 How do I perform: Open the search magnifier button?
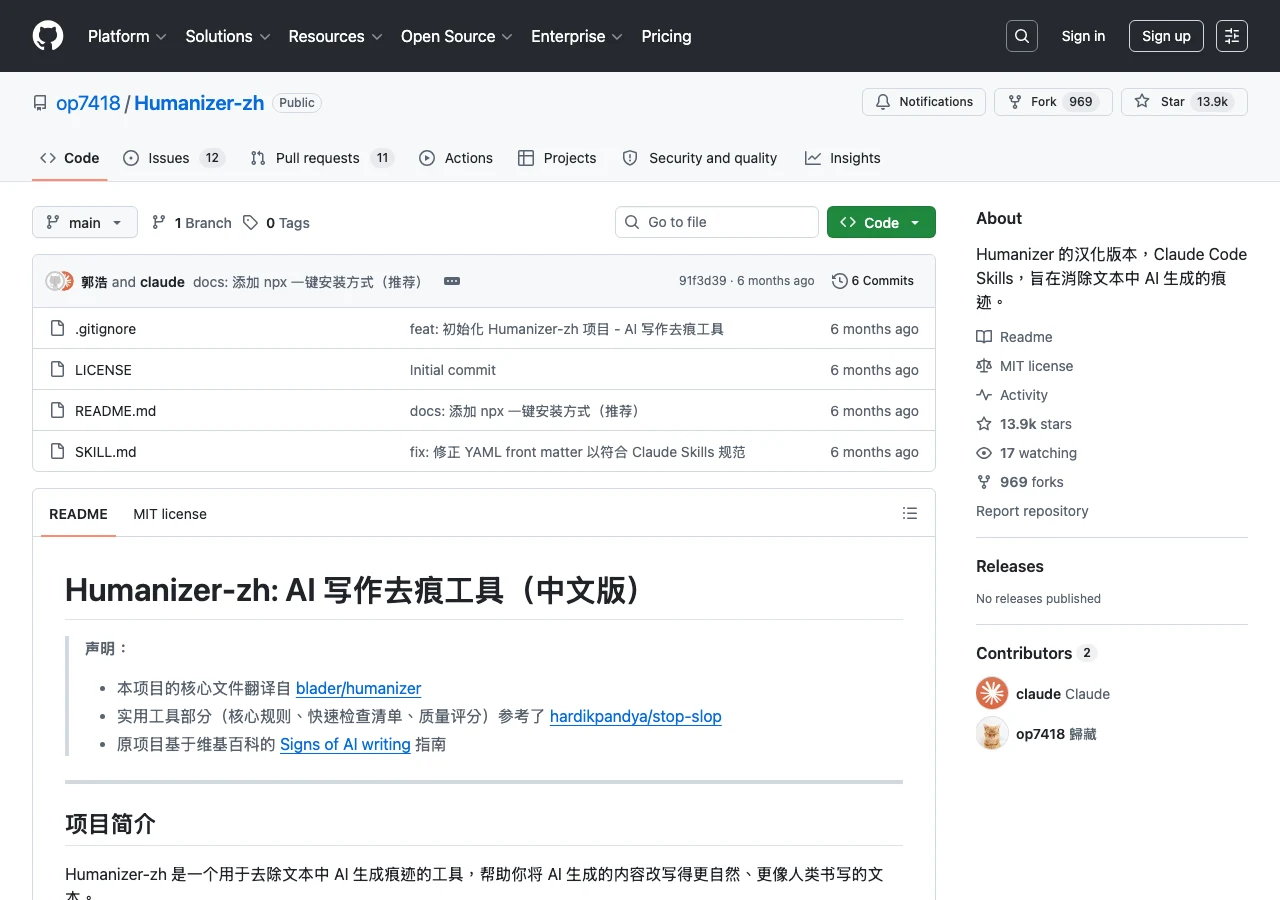coord(1022,36)
